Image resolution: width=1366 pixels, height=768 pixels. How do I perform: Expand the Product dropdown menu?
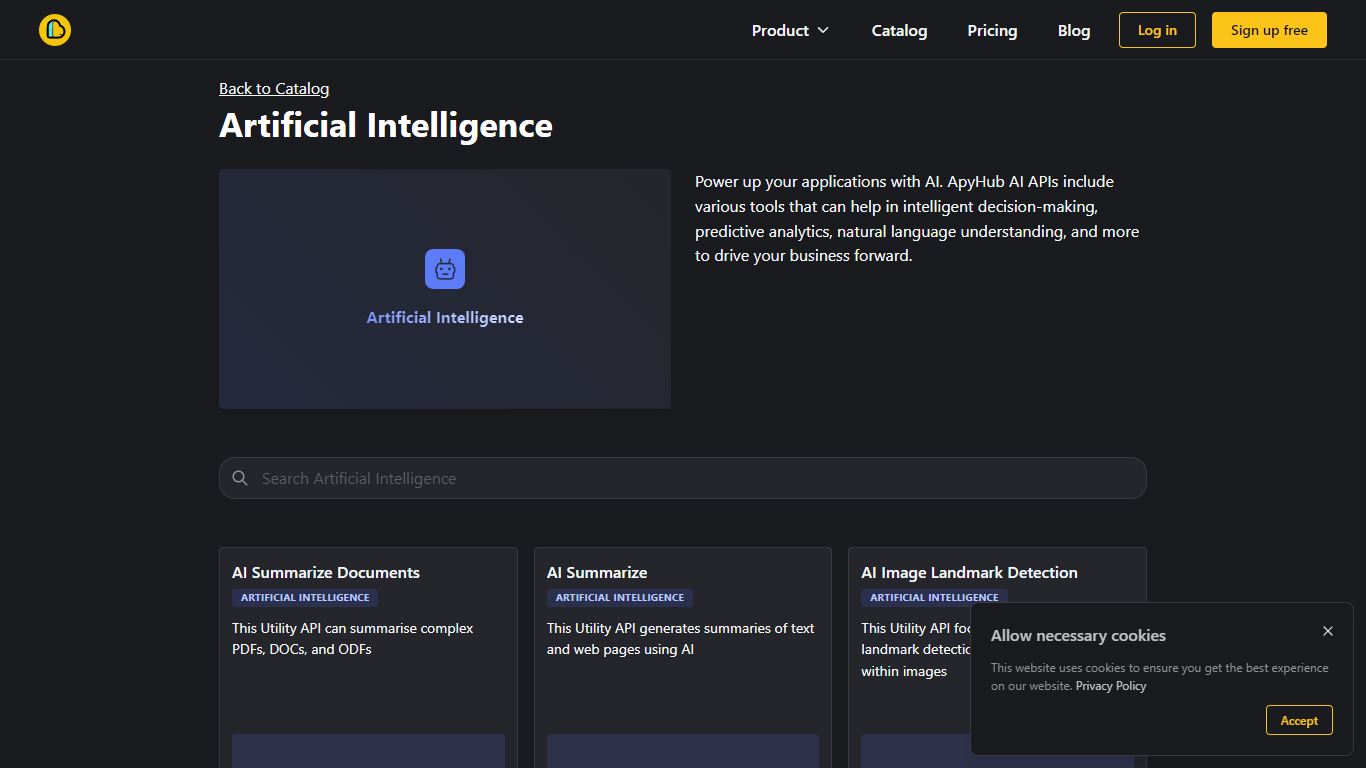[790, 31]
